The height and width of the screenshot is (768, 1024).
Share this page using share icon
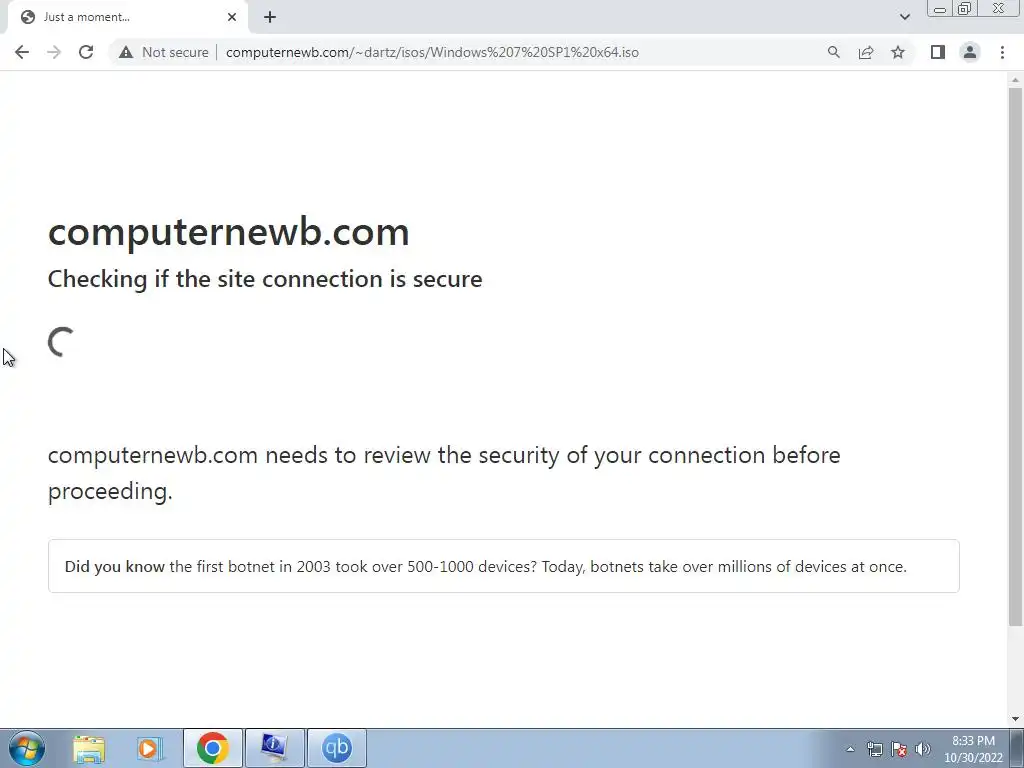click(x=866, y=52)
